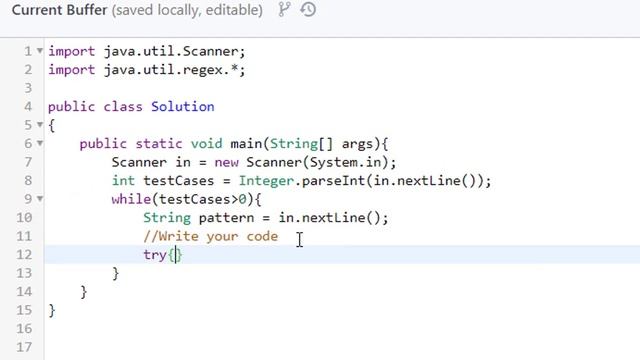Open the buffer history clock icon

point(309,9)
